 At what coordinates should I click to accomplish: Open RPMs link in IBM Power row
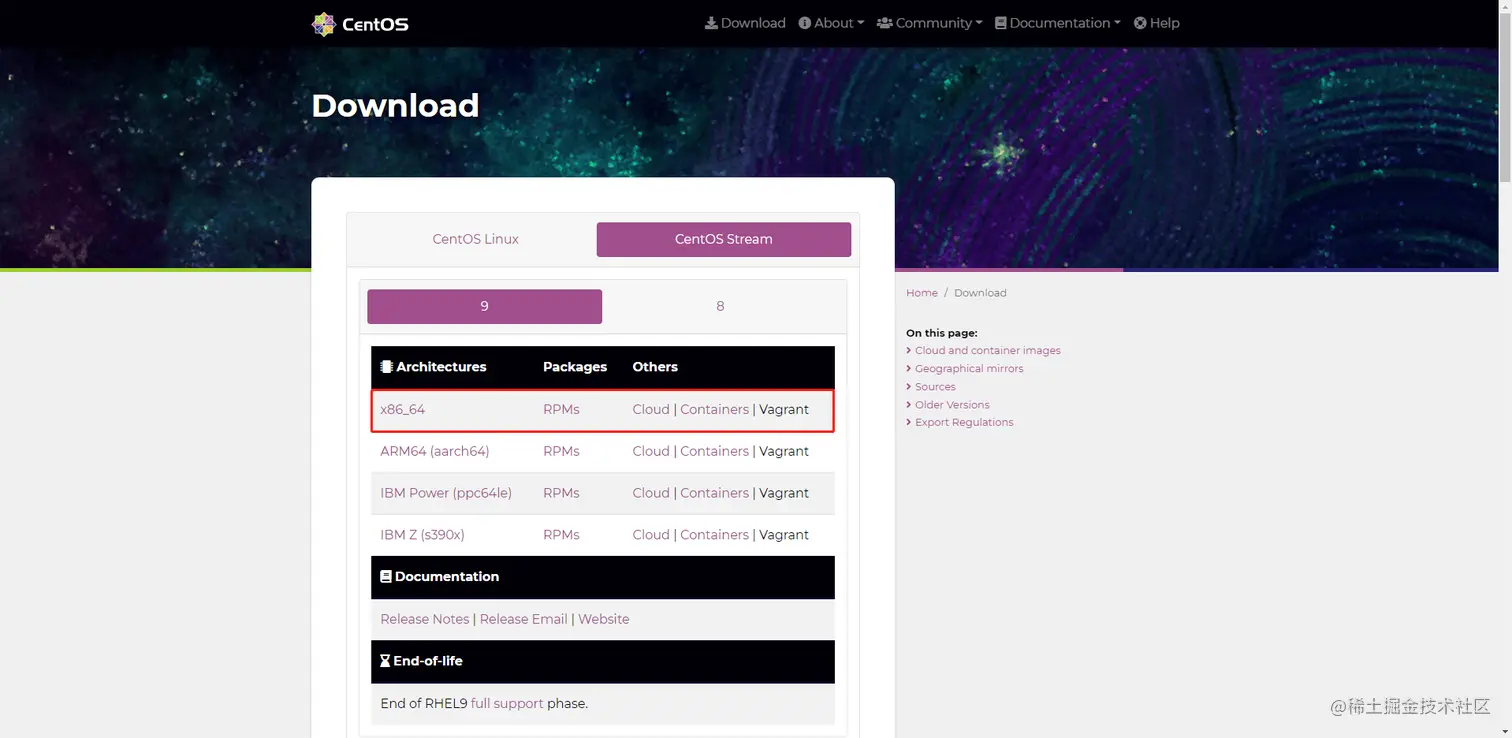click(x=561, y=493)
